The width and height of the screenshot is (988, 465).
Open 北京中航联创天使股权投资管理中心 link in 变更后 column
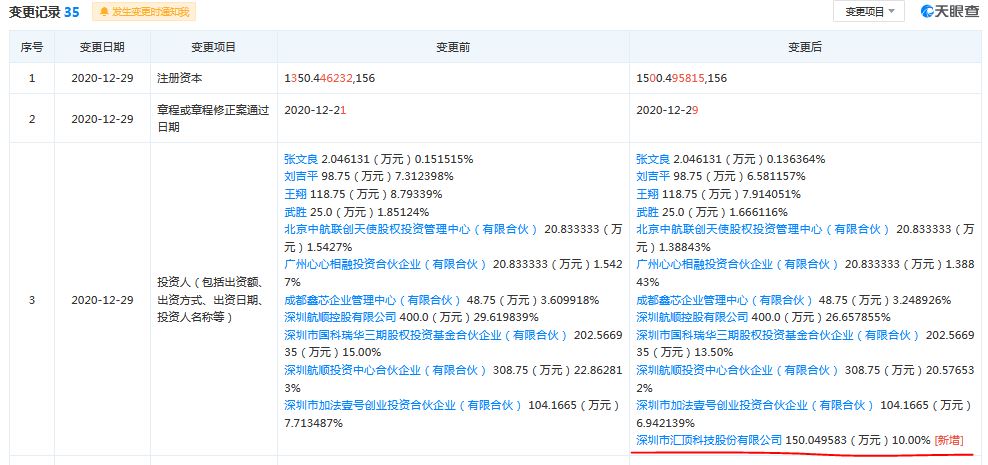tap(763, 229)
